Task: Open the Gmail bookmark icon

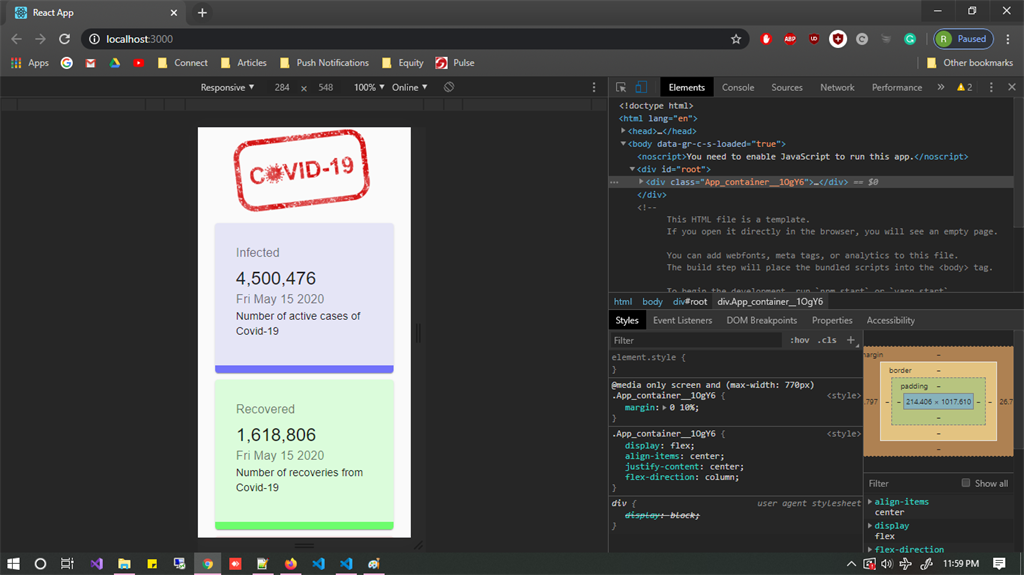Action: coord(91,62)
